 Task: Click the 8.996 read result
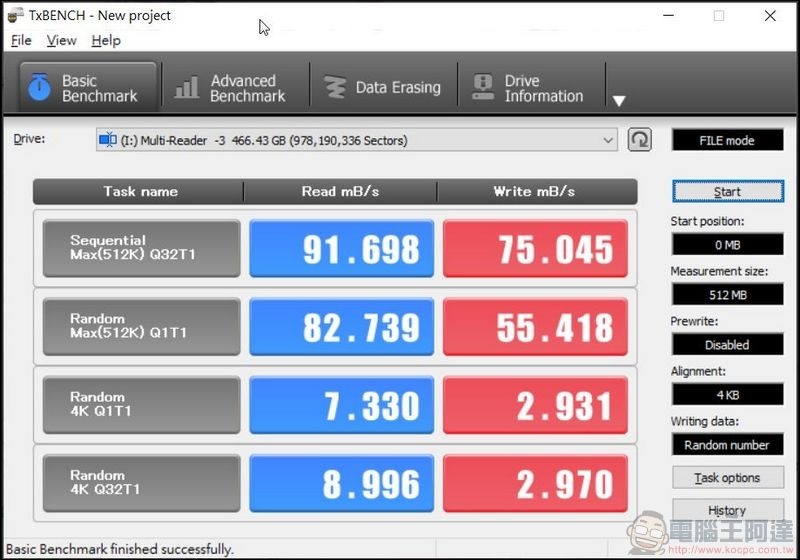pyautogui.click(x=341, y=483)
